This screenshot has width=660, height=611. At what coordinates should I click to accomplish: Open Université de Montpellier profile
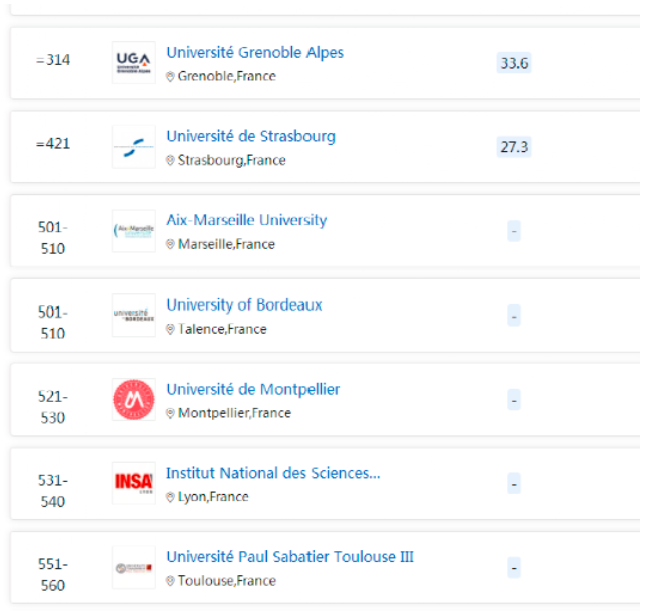pyautogui.click(x=253, y=389)
